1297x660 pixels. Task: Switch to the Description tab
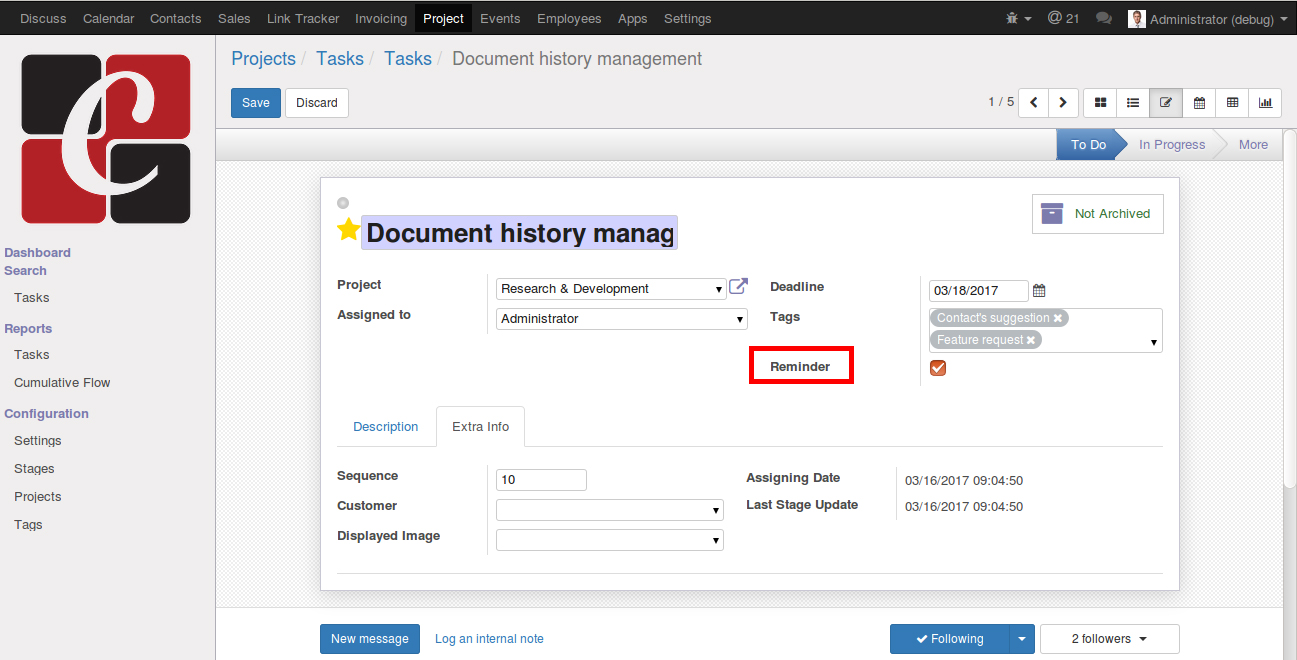pyautogui.click(x=385, y=427)
